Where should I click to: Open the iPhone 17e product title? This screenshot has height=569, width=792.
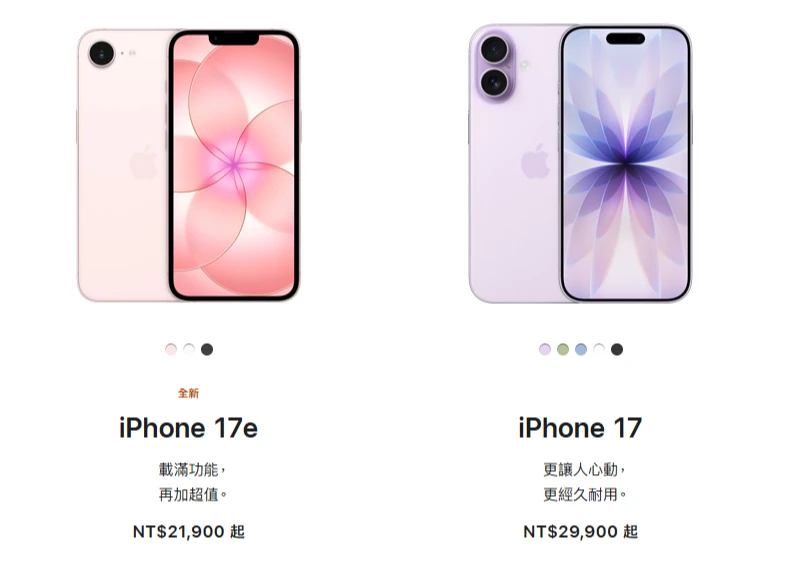click(188, 428)
